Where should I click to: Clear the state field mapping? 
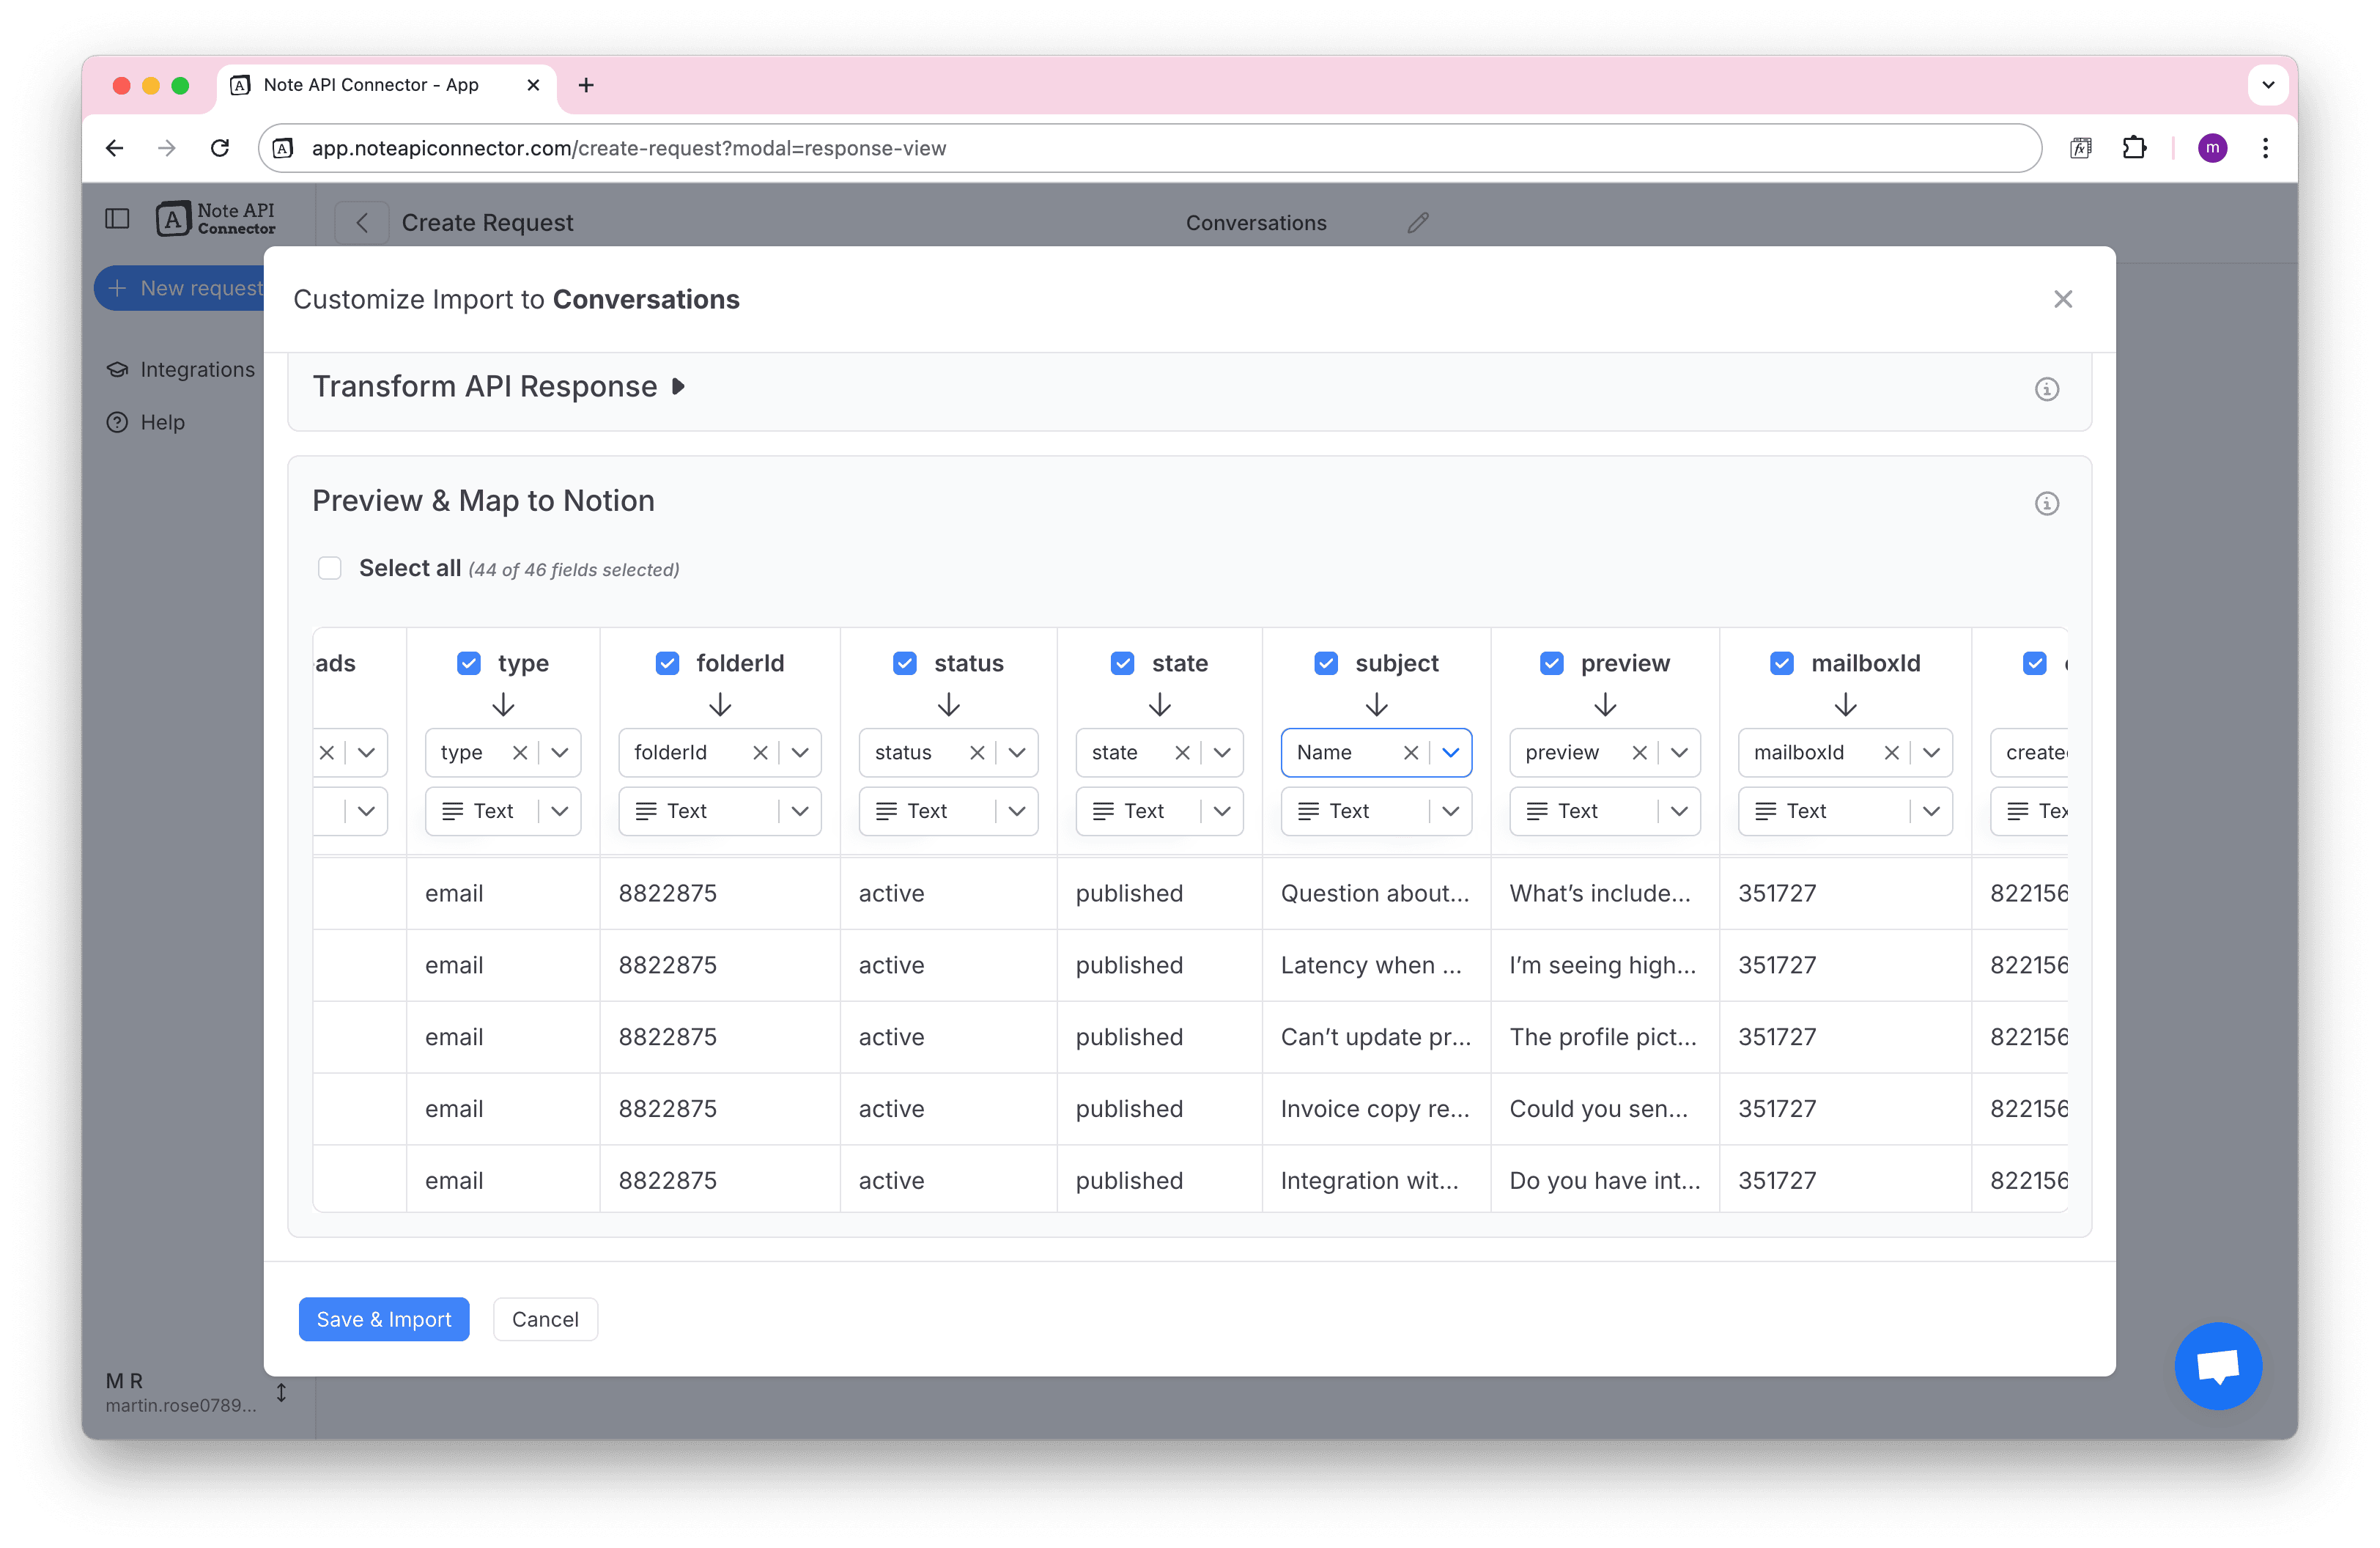coord(1182,753)
